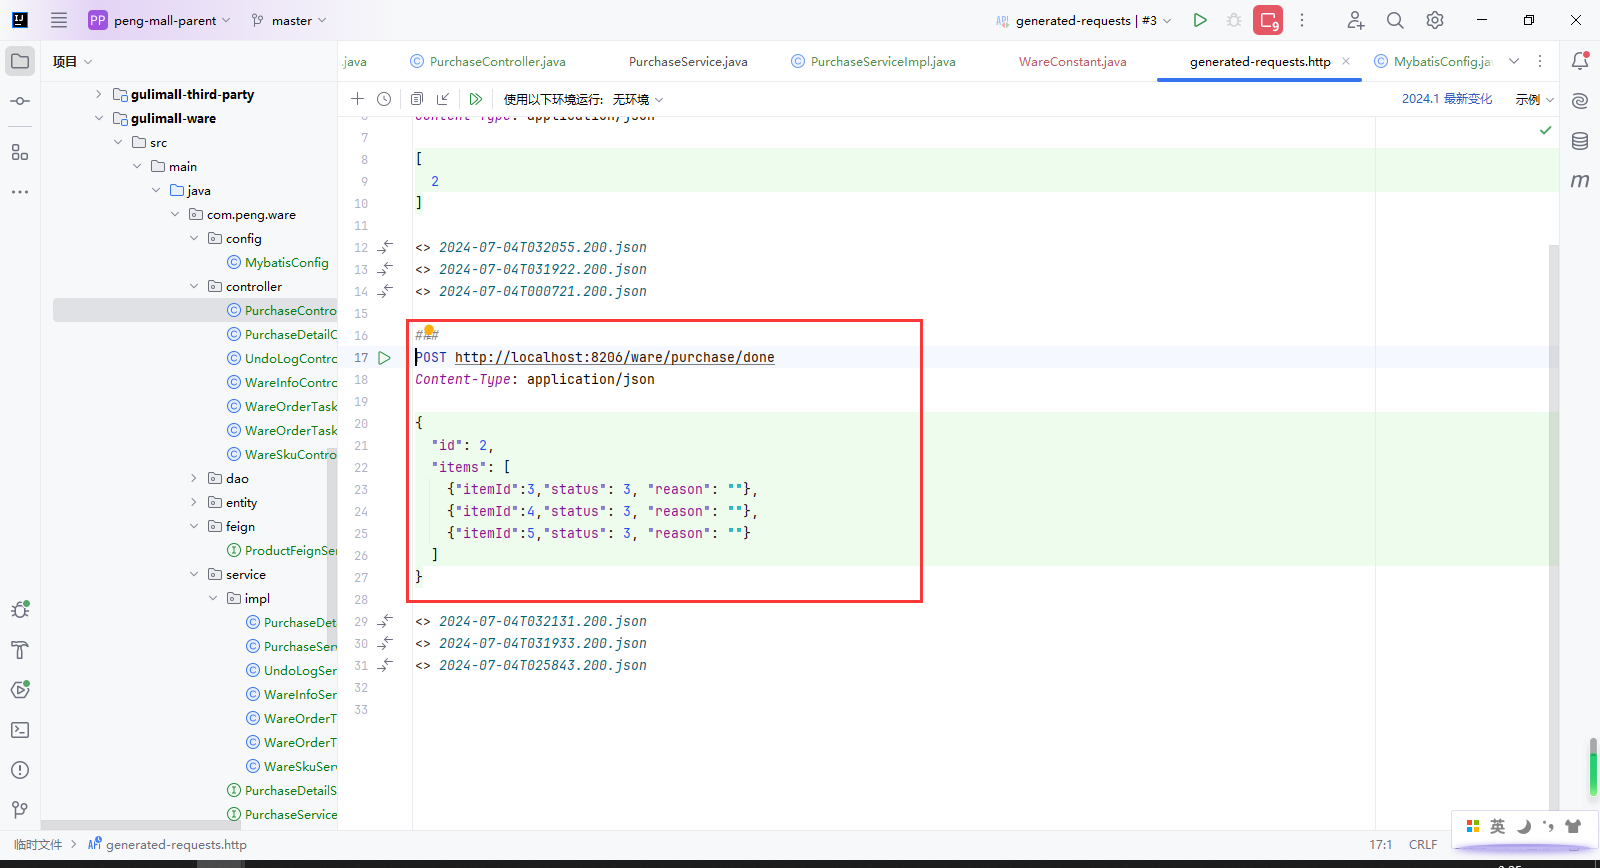Switch to MybatisConfig.java tab
This screenshot has height=868, width=1600.
pyautogui.click(x=1433, y=61)
